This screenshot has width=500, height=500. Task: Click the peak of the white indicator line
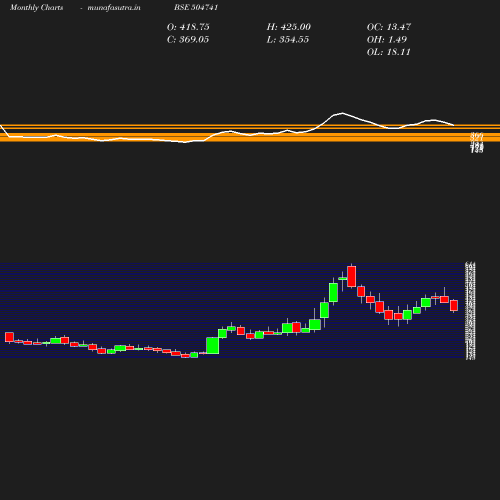(x=342, y=113)
